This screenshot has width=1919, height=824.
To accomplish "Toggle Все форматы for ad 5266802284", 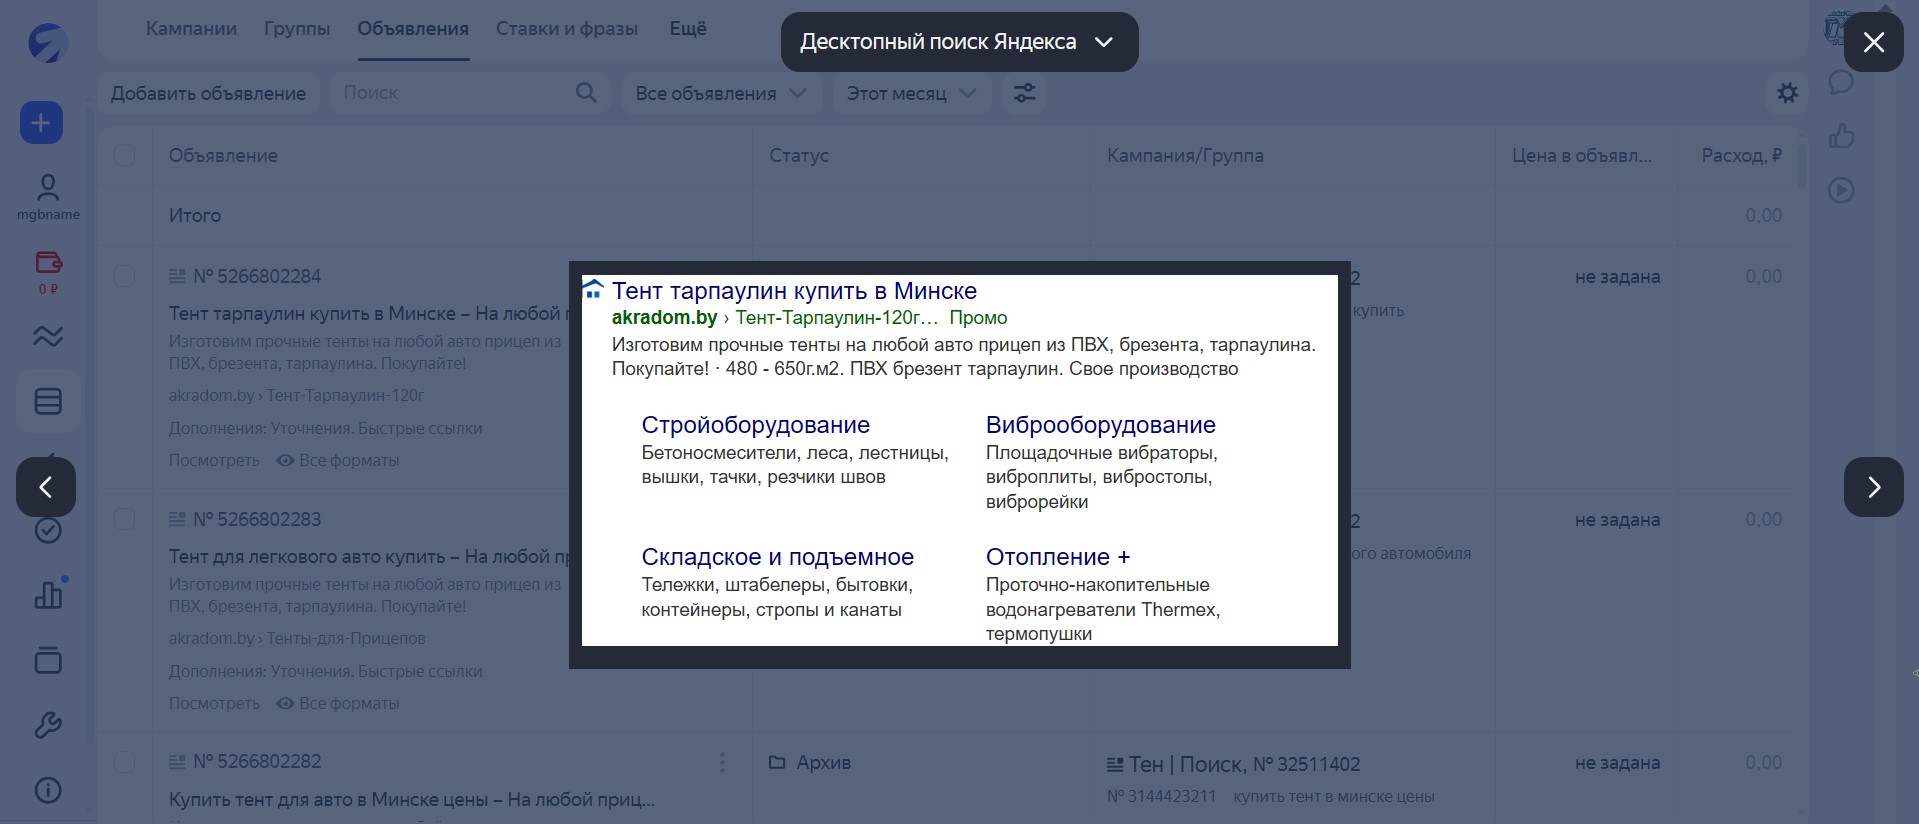I will [x=338, y=460].
